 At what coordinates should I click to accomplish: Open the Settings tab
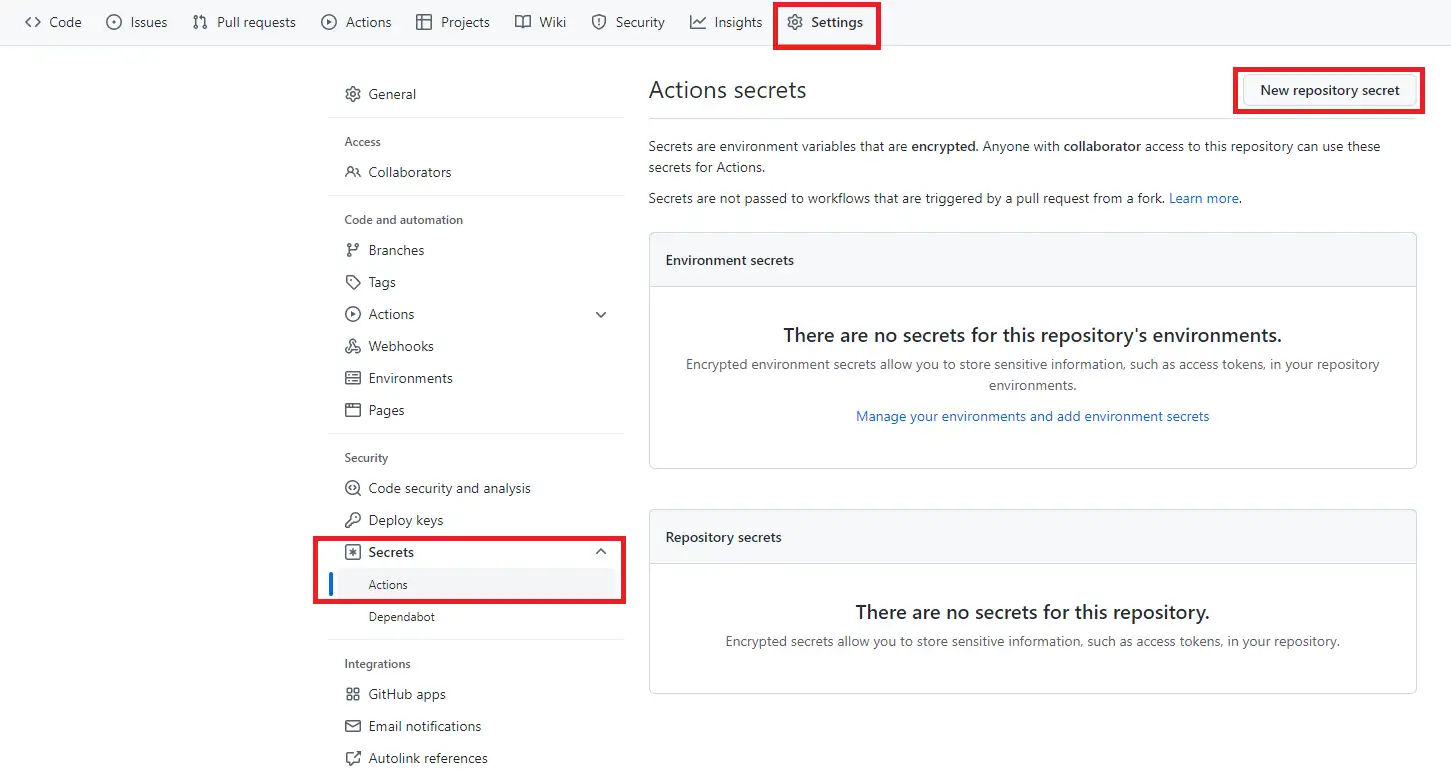(x=825, y=22)
